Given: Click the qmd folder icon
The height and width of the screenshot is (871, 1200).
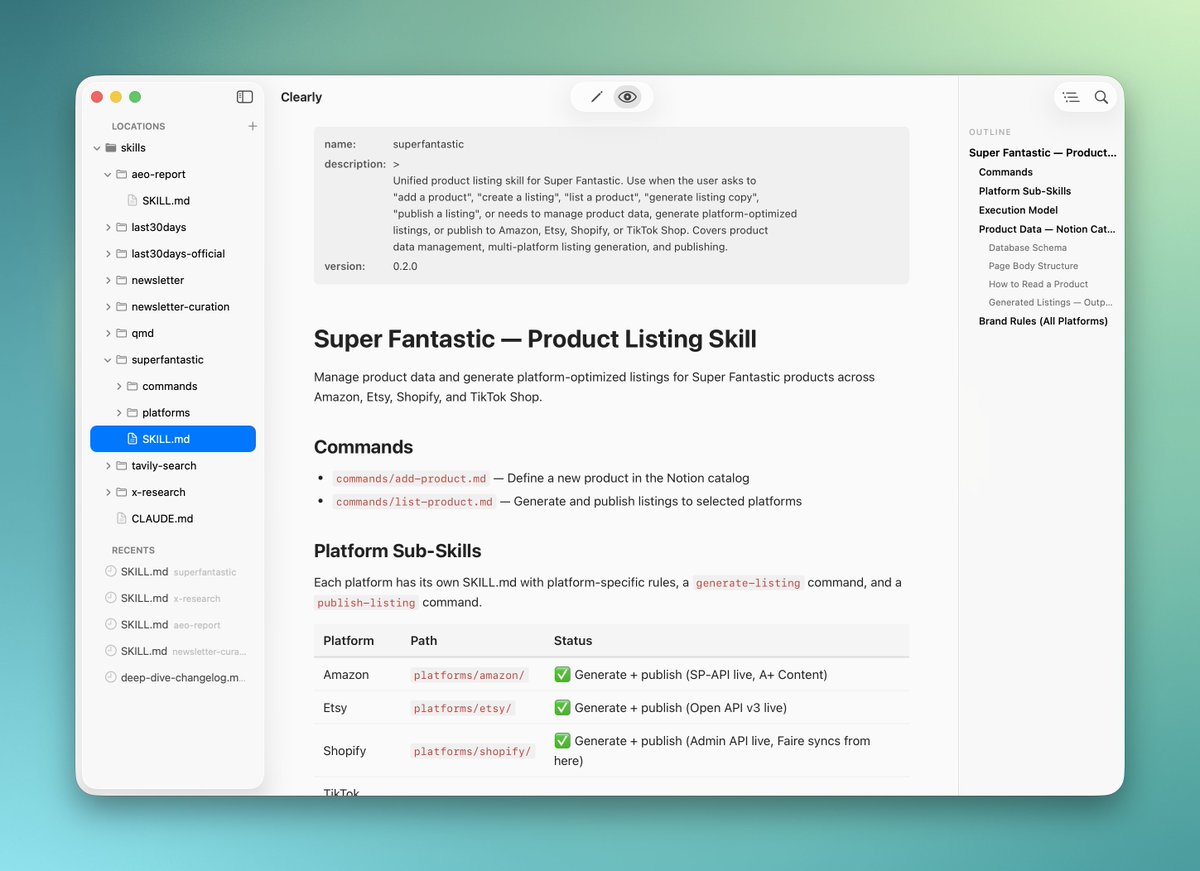Looking at the screenshot, I should 122,333.
